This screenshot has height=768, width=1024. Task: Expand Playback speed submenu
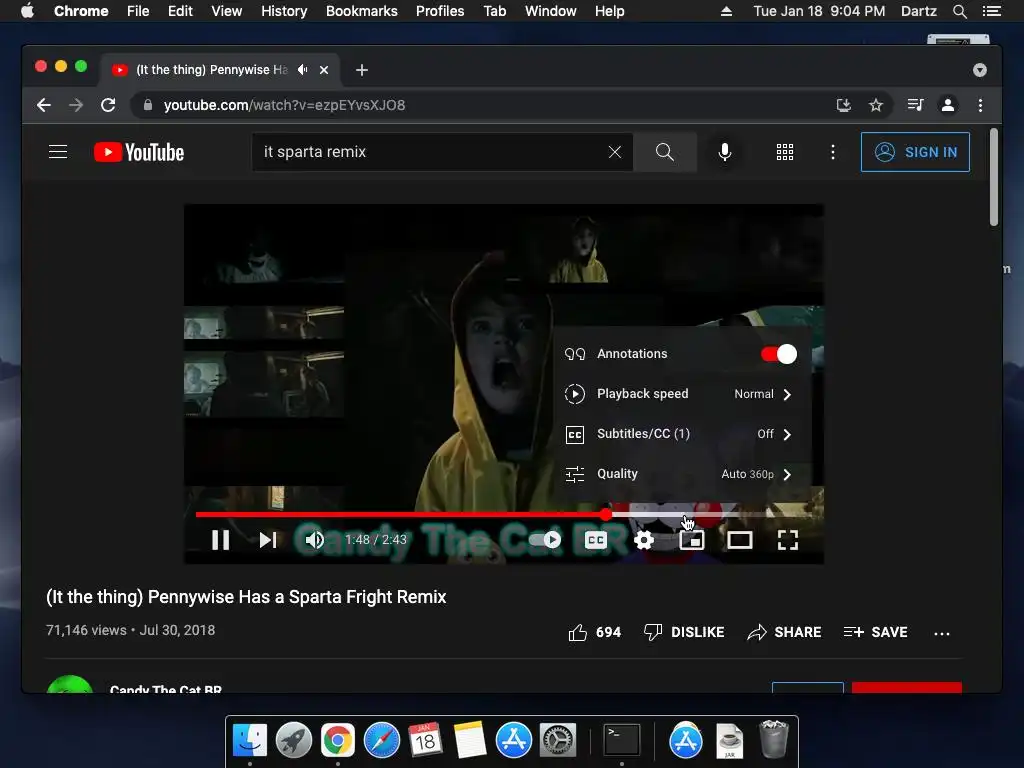682,394
